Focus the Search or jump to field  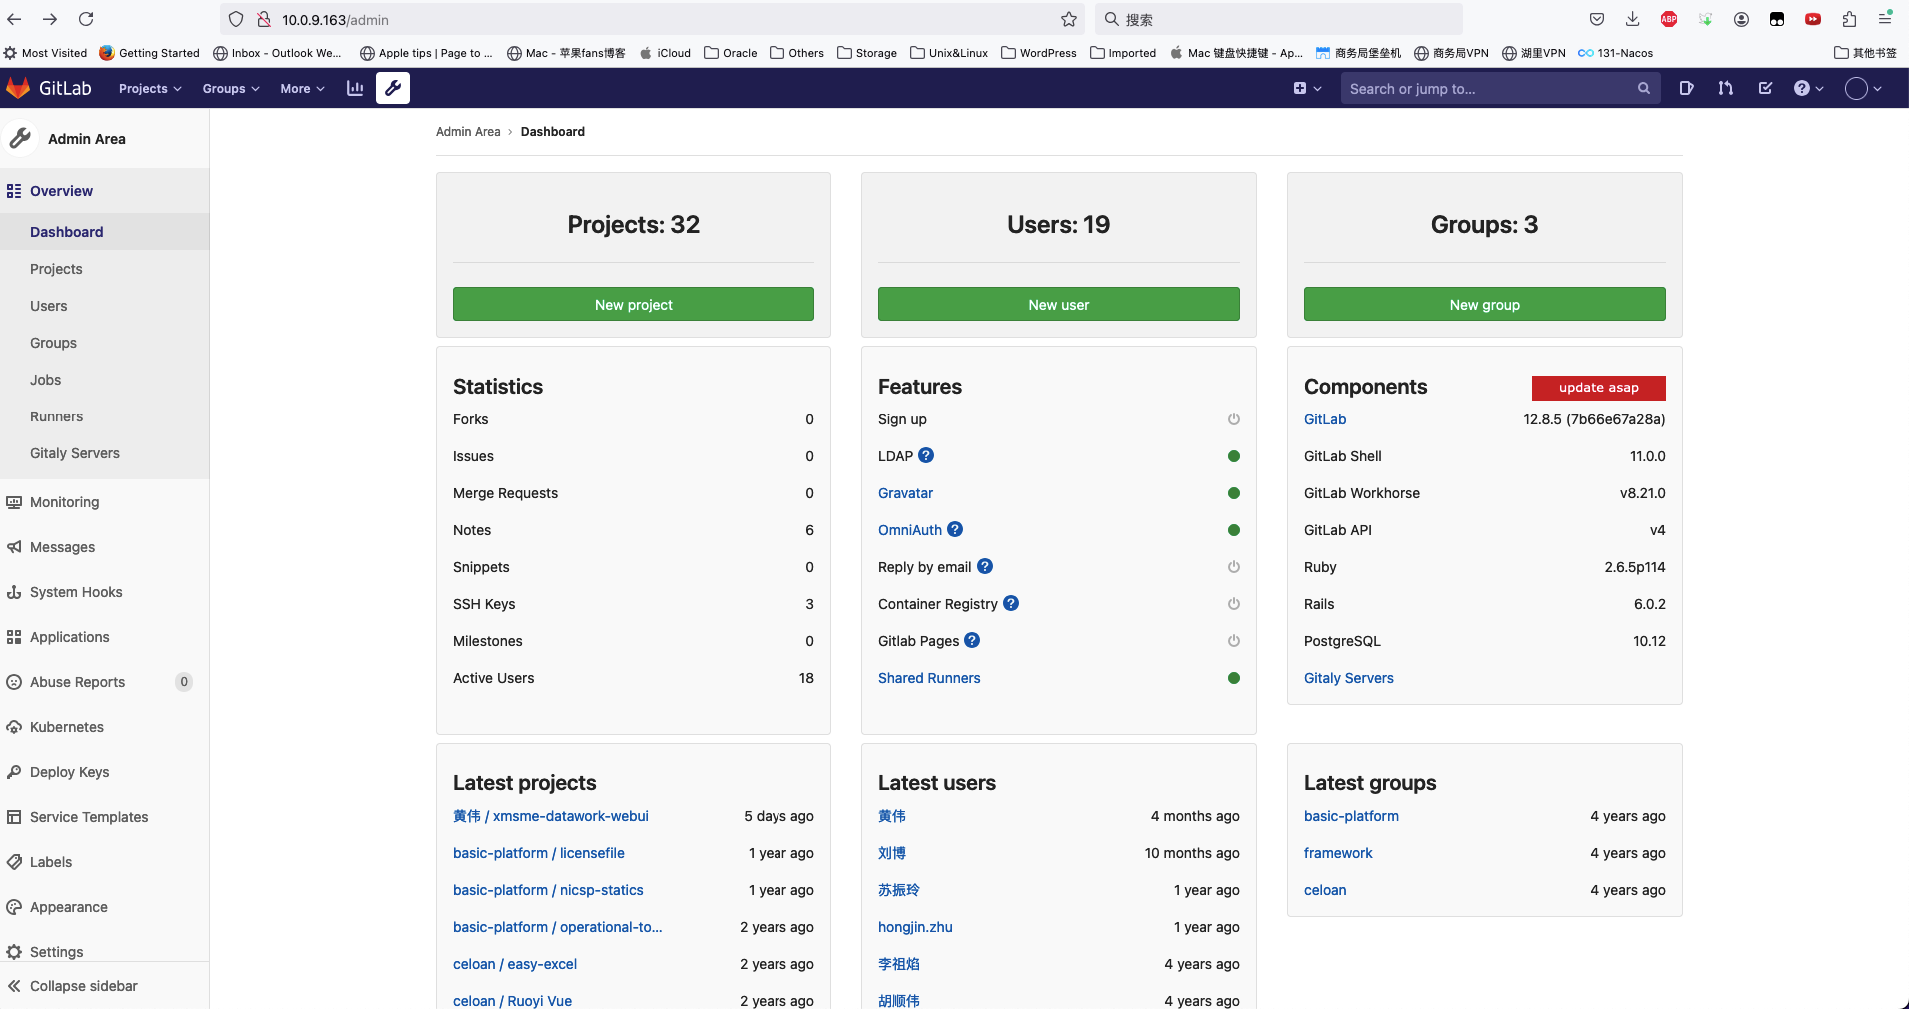pyautogui.click(x=1488, y=88)
